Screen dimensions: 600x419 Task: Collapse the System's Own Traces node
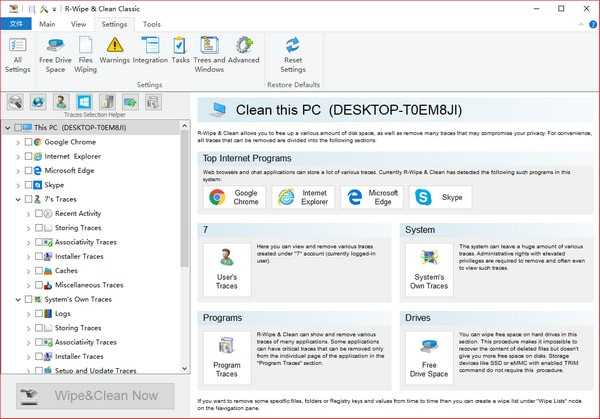pos(16,299)
